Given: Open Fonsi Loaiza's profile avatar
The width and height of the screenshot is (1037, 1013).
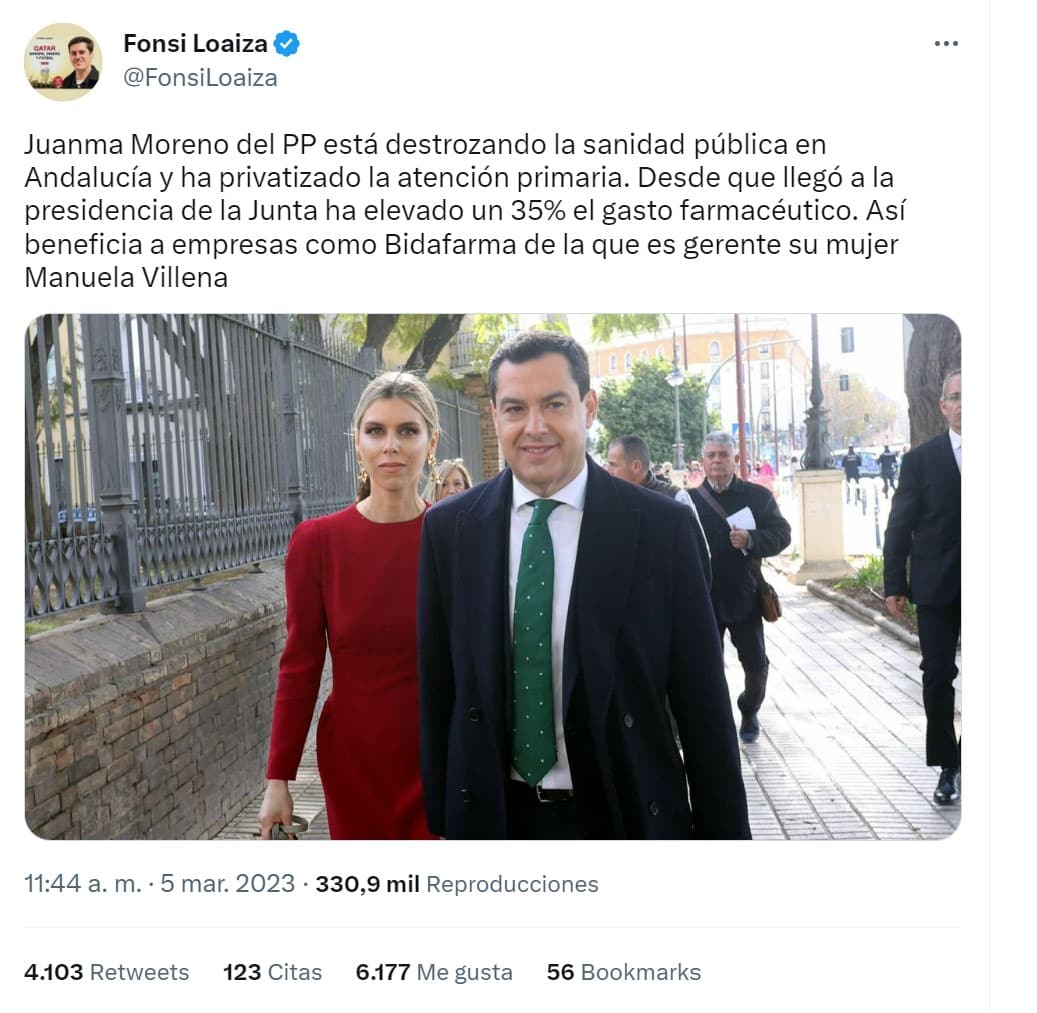Looking at the screenshot, I should [63, 61].
